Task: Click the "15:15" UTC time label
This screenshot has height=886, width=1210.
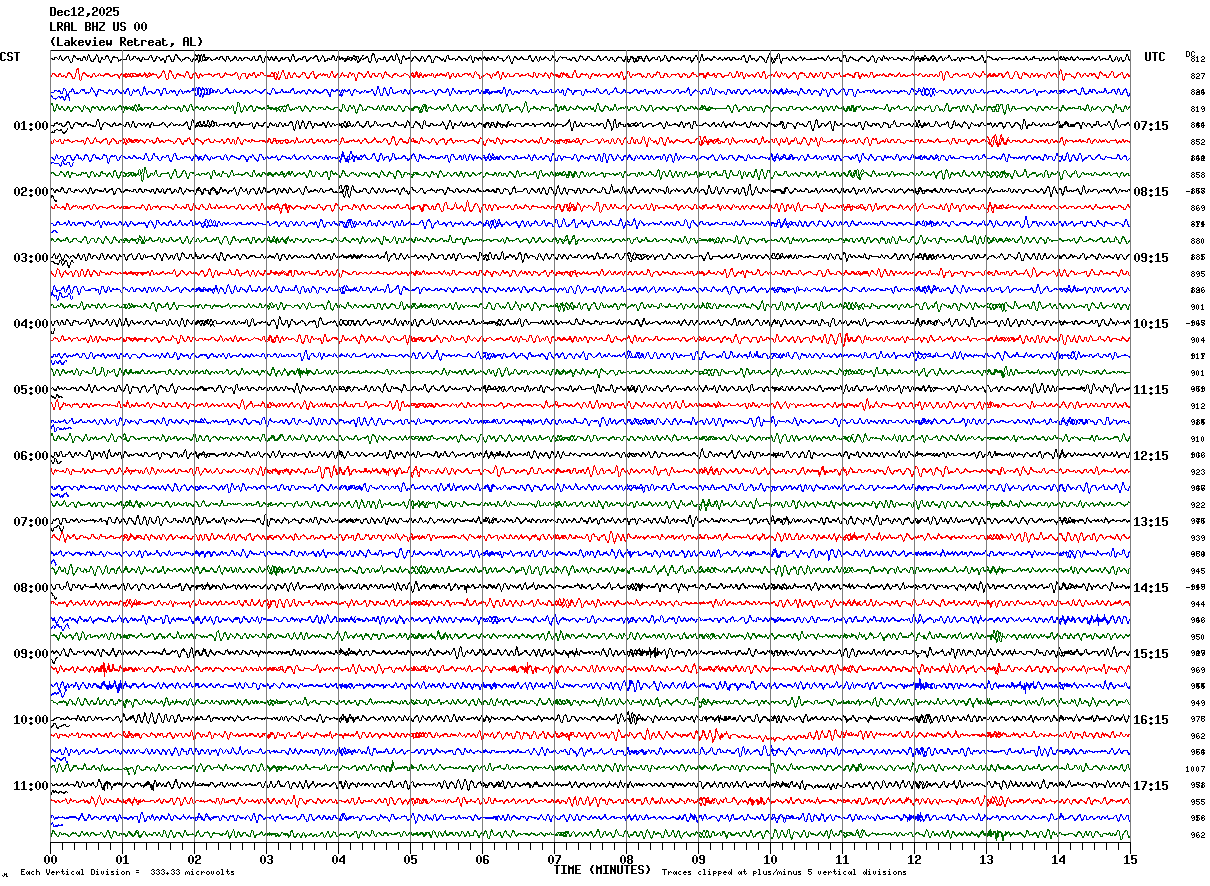Action: (x=1151, y=654)
